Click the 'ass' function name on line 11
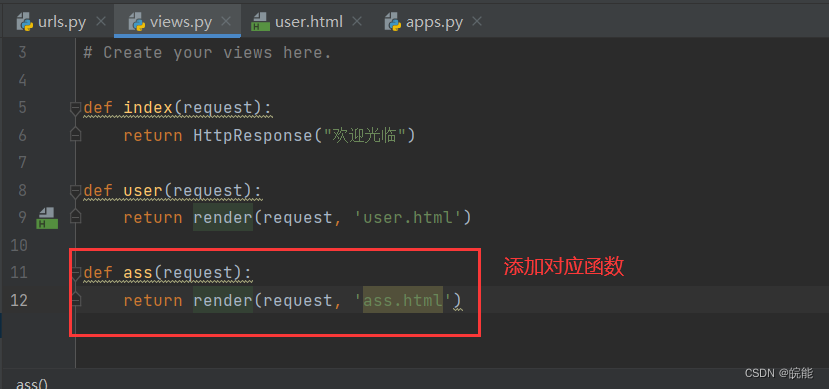 [x=138, y=273]
